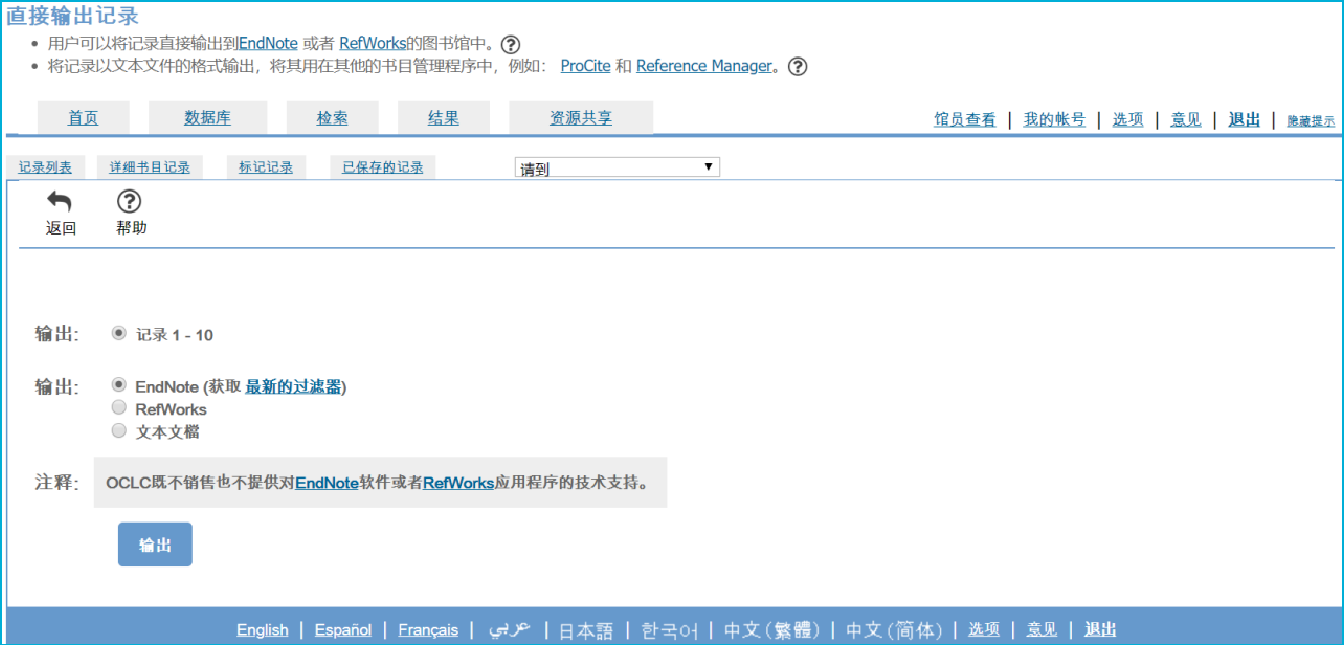Screen dimensions: 1344x645
Task: Open help icon beside the EndNote/RefWorks description
Action: point(511,44)
